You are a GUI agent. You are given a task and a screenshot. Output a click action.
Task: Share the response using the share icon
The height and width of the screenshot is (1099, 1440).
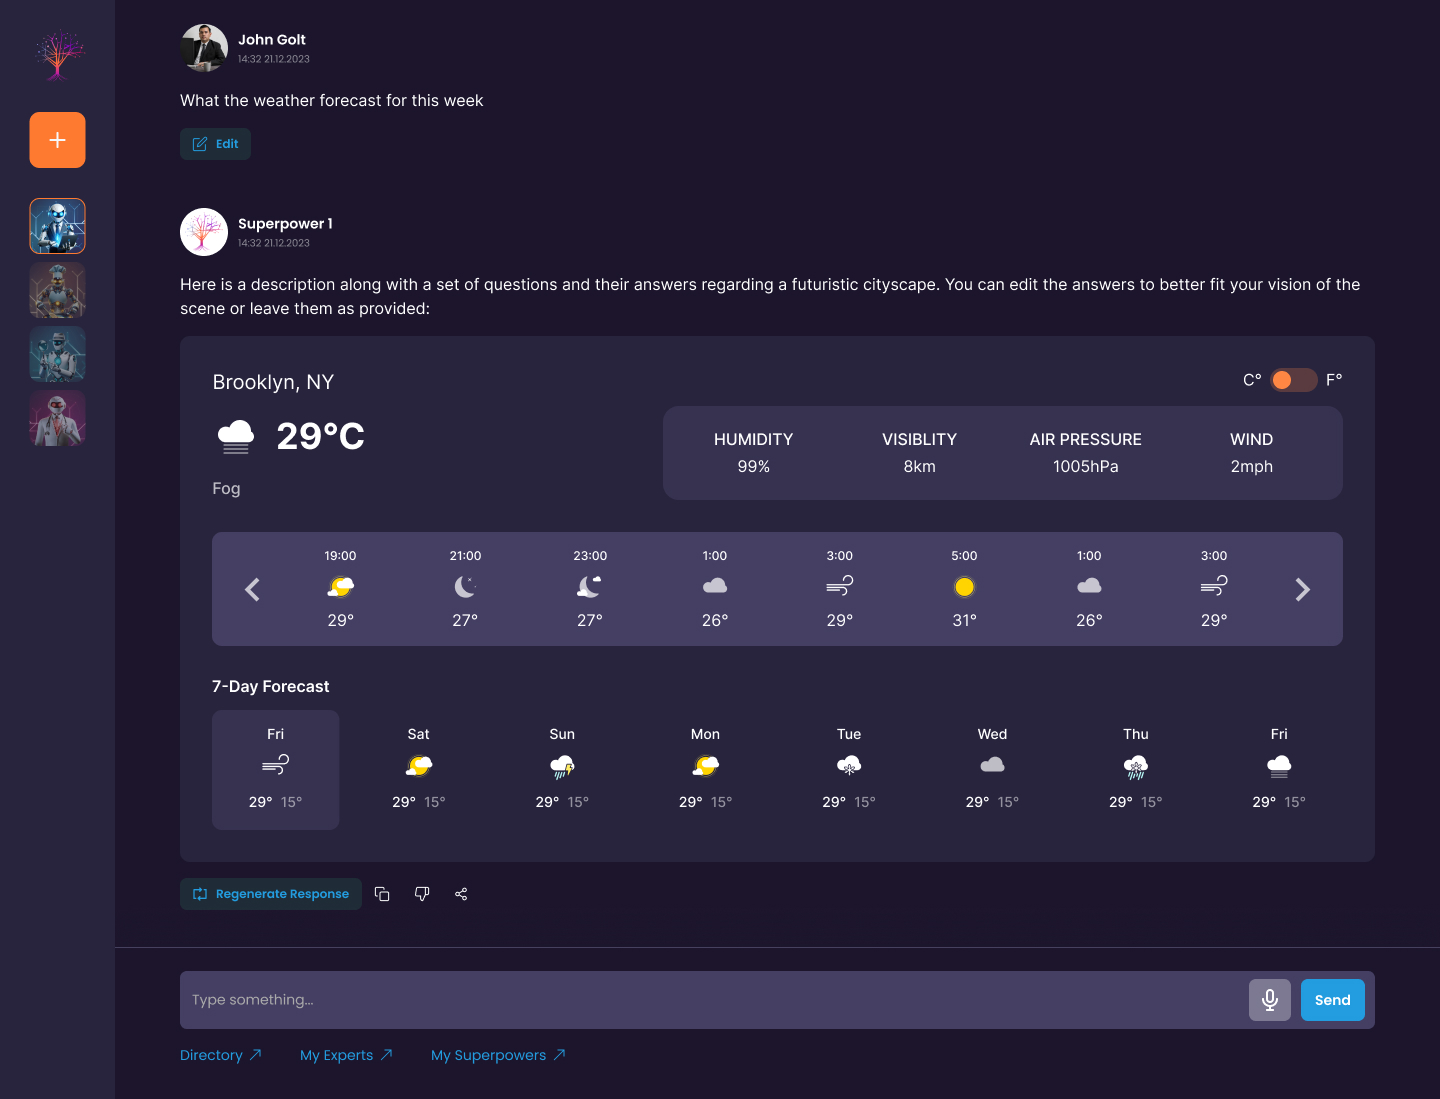(461, 894)
